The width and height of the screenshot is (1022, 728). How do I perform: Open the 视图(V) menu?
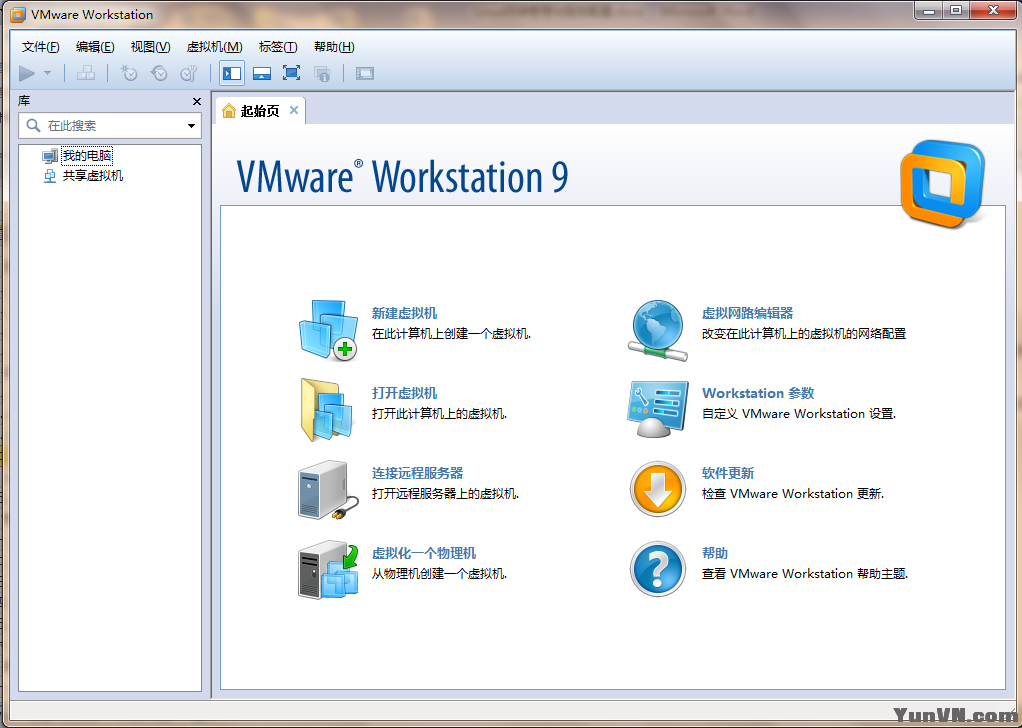tap(150, 47)
